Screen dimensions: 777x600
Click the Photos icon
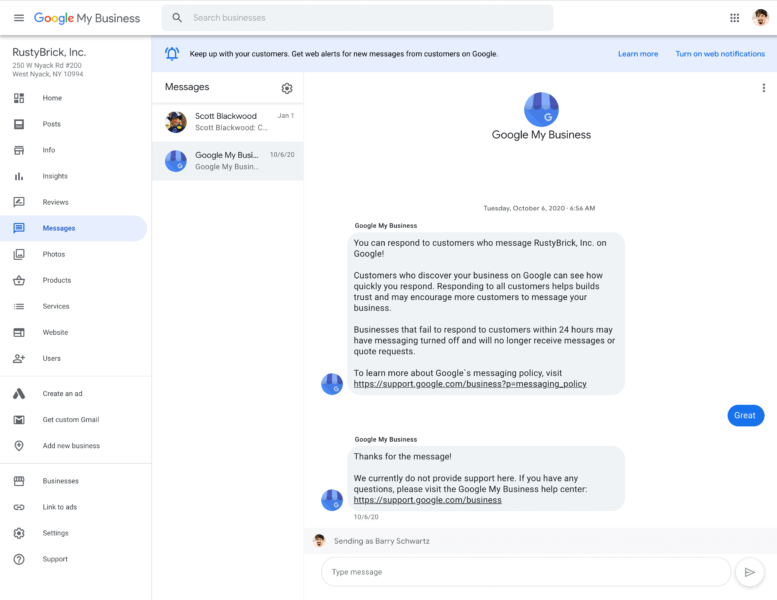coord(19,254)
